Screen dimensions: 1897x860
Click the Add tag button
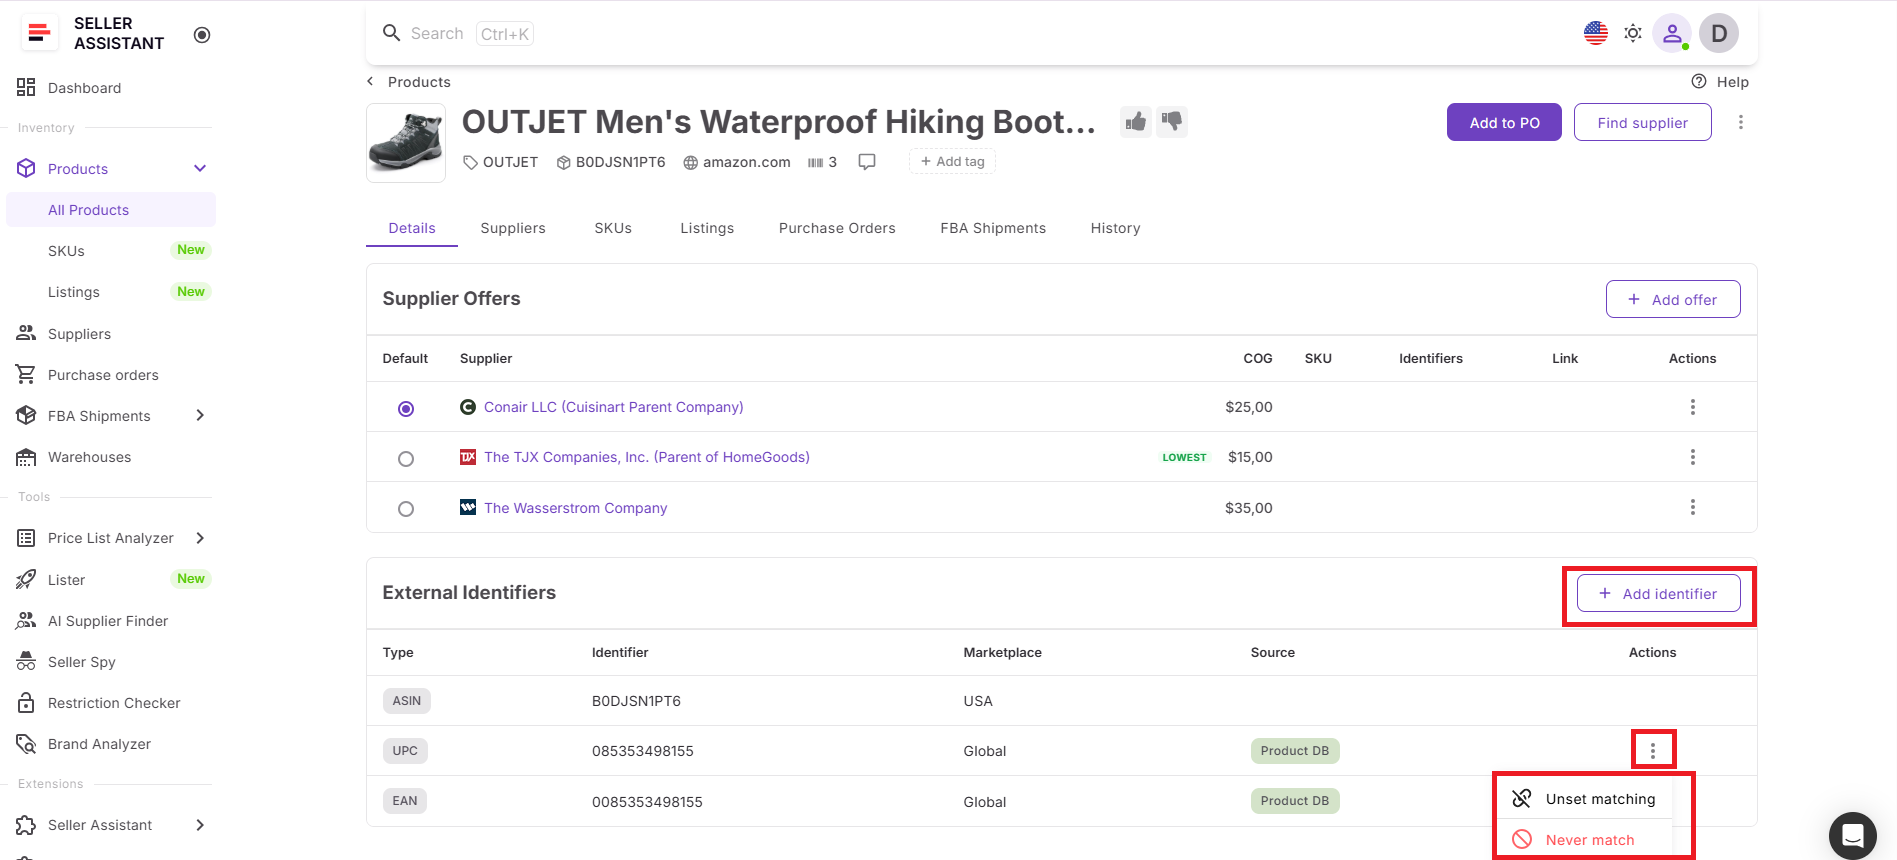click(952, 161)
